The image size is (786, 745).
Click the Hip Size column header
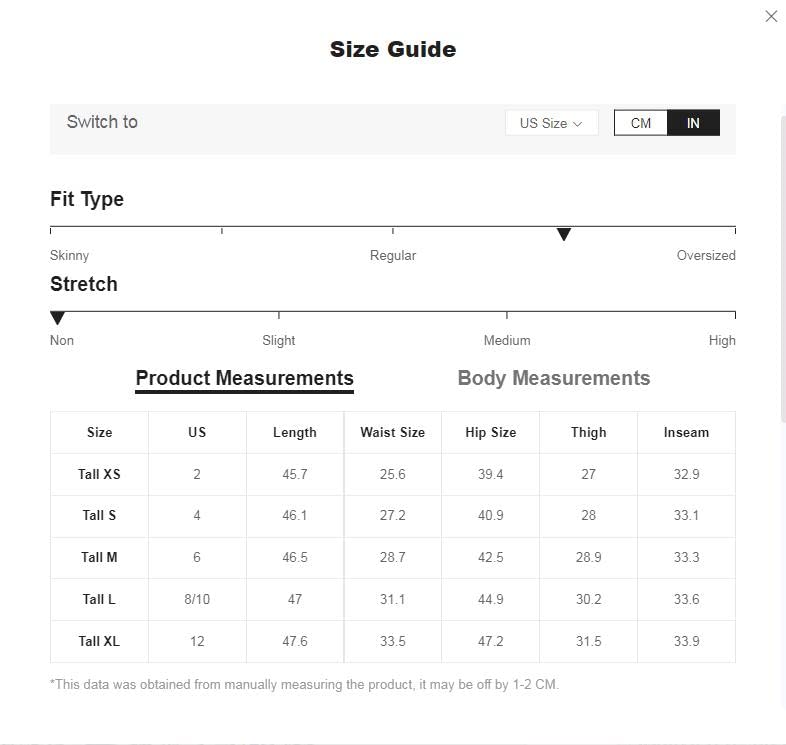click(x=490, y=432)
